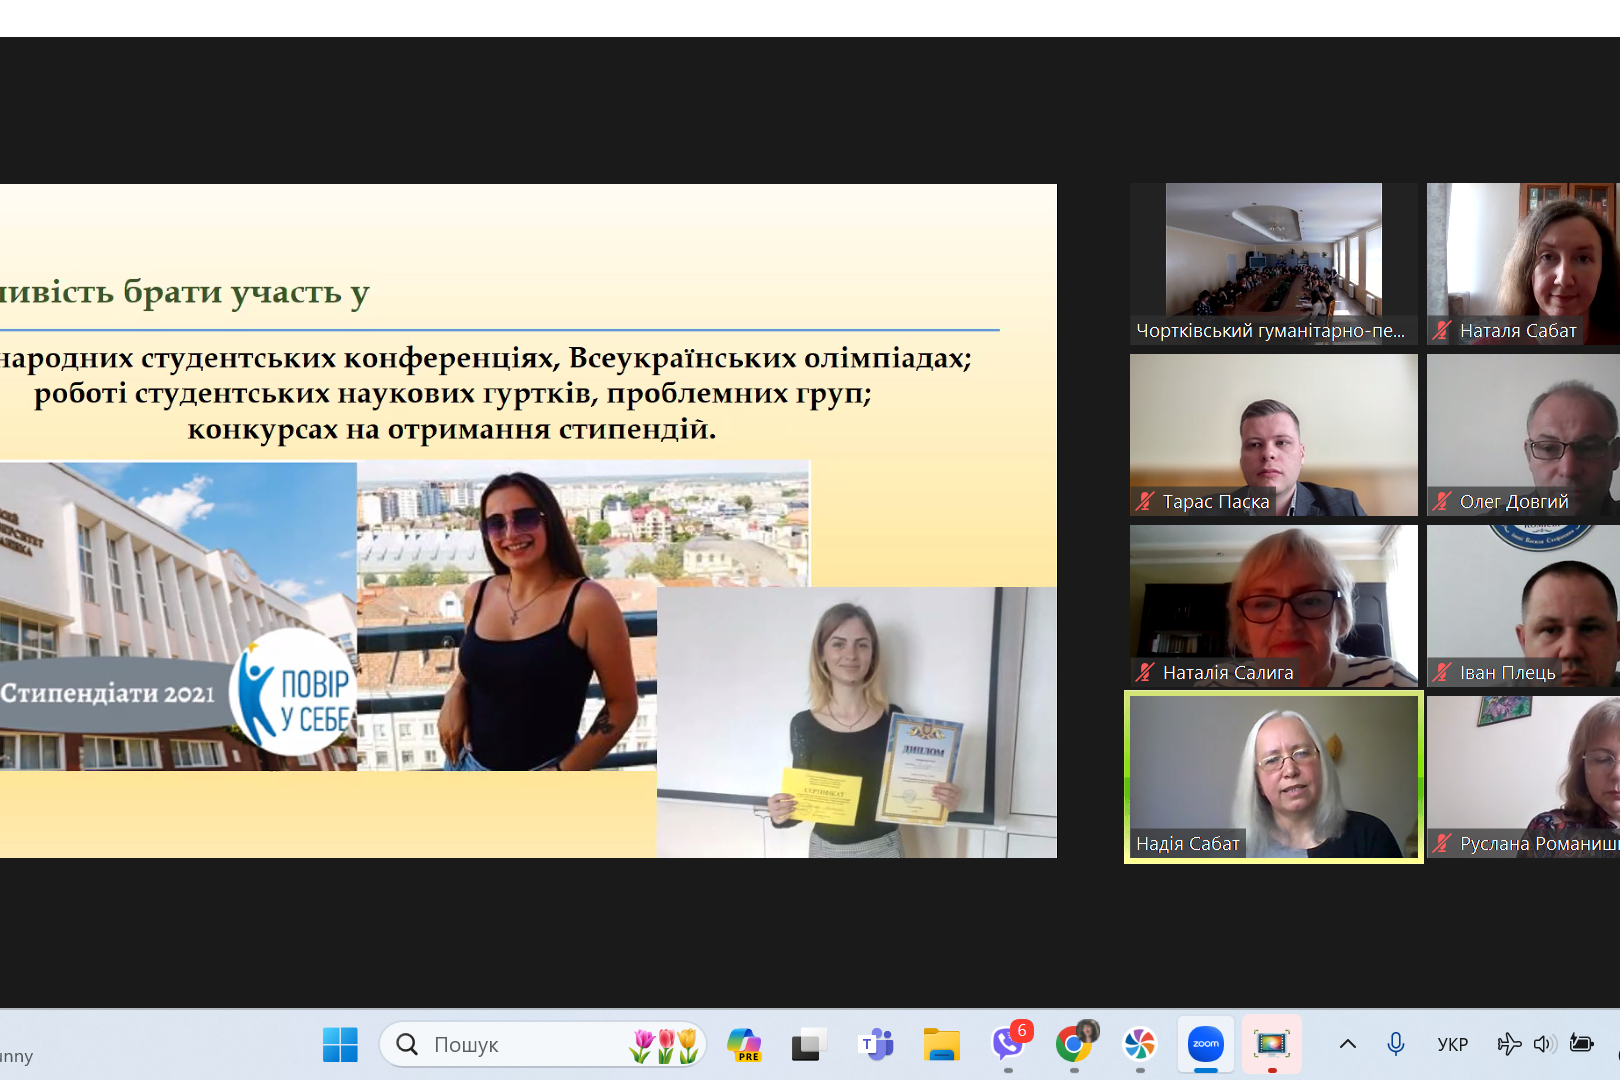
Task: Open the Snipping Tool recording icon
Action: pyautogui.click(x=1271, y=1045)
